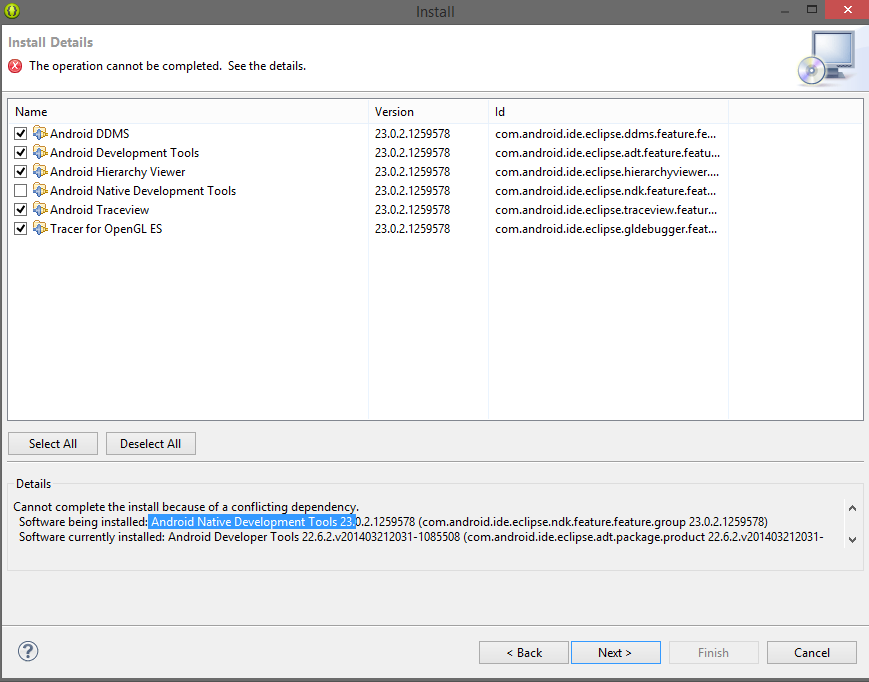
Task: Select the Android Development Tools row name
Action: coord(125,152)
